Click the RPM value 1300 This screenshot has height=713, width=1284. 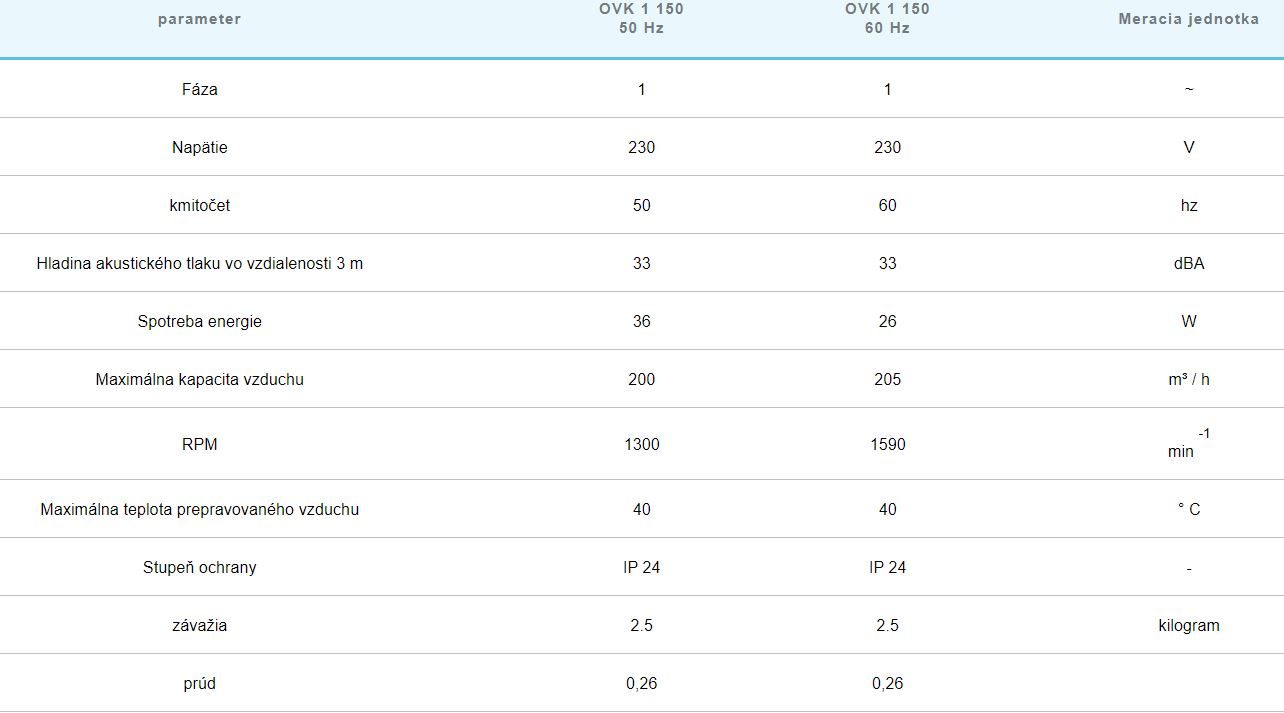coord(641,444)
